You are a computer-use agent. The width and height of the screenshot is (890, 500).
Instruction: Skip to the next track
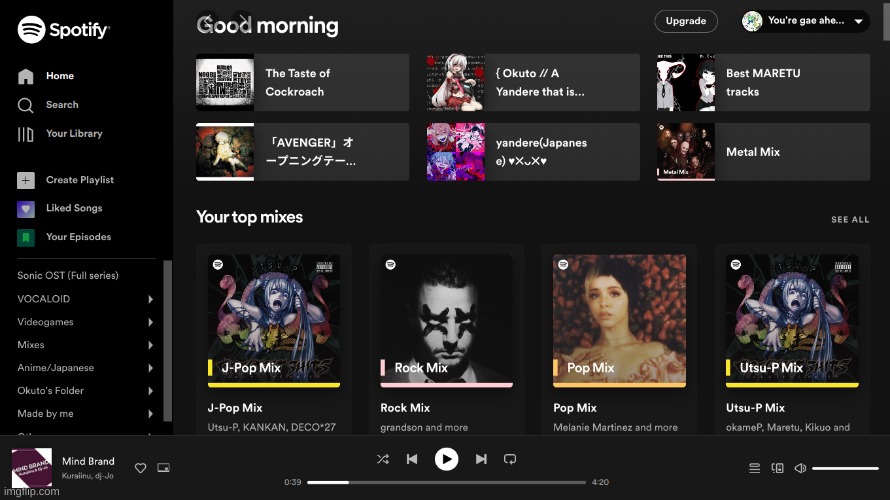(x=481, y=459)
